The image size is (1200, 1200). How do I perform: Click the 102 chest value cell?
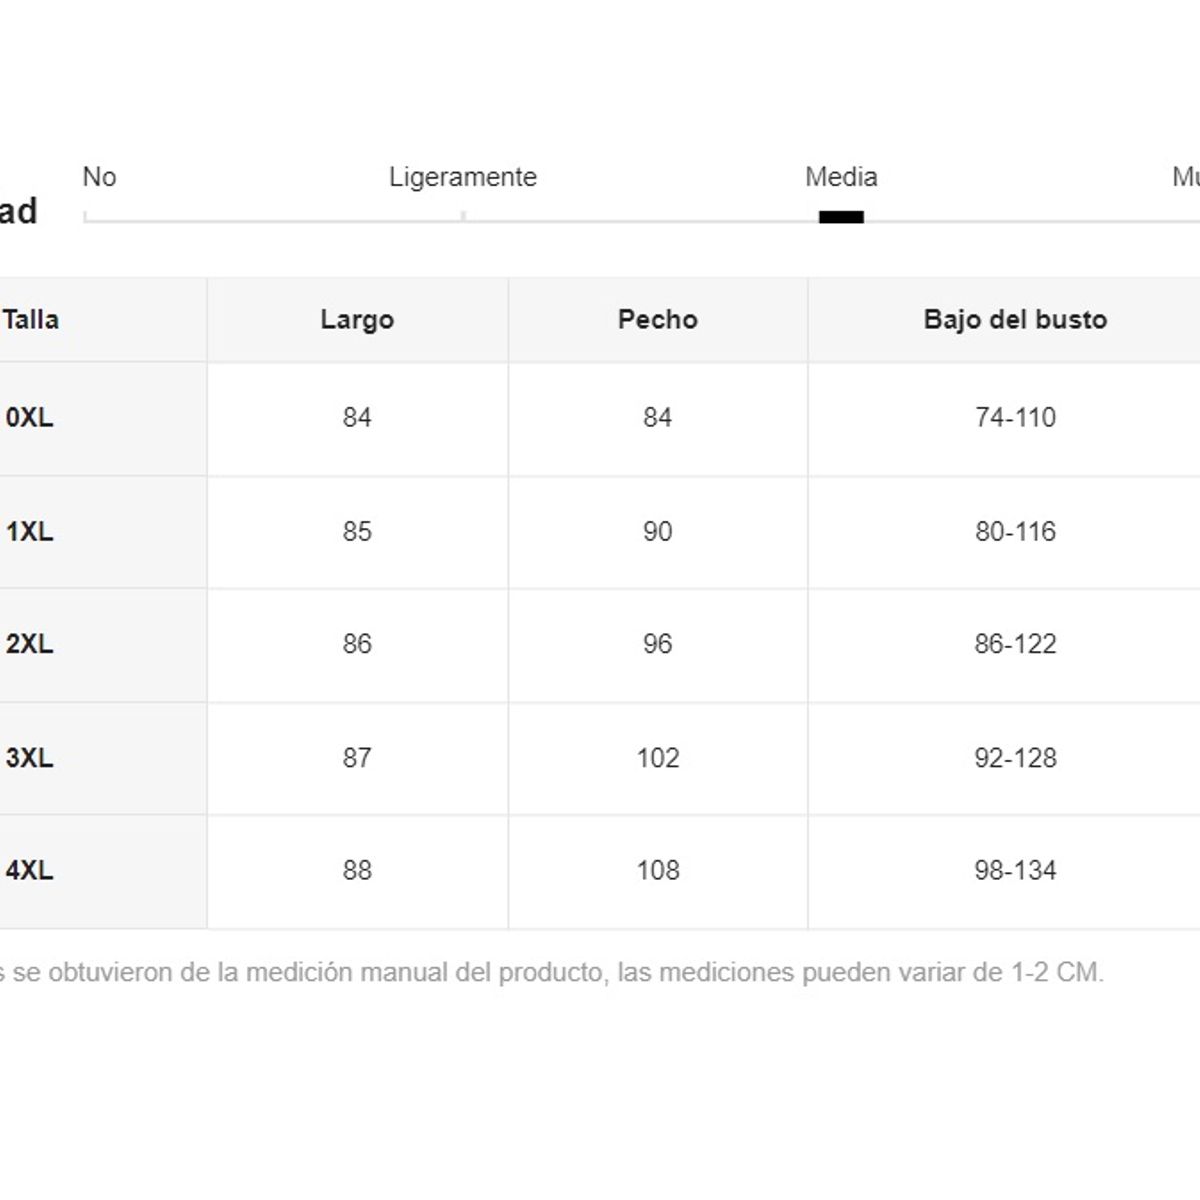(x=657, y=758)
